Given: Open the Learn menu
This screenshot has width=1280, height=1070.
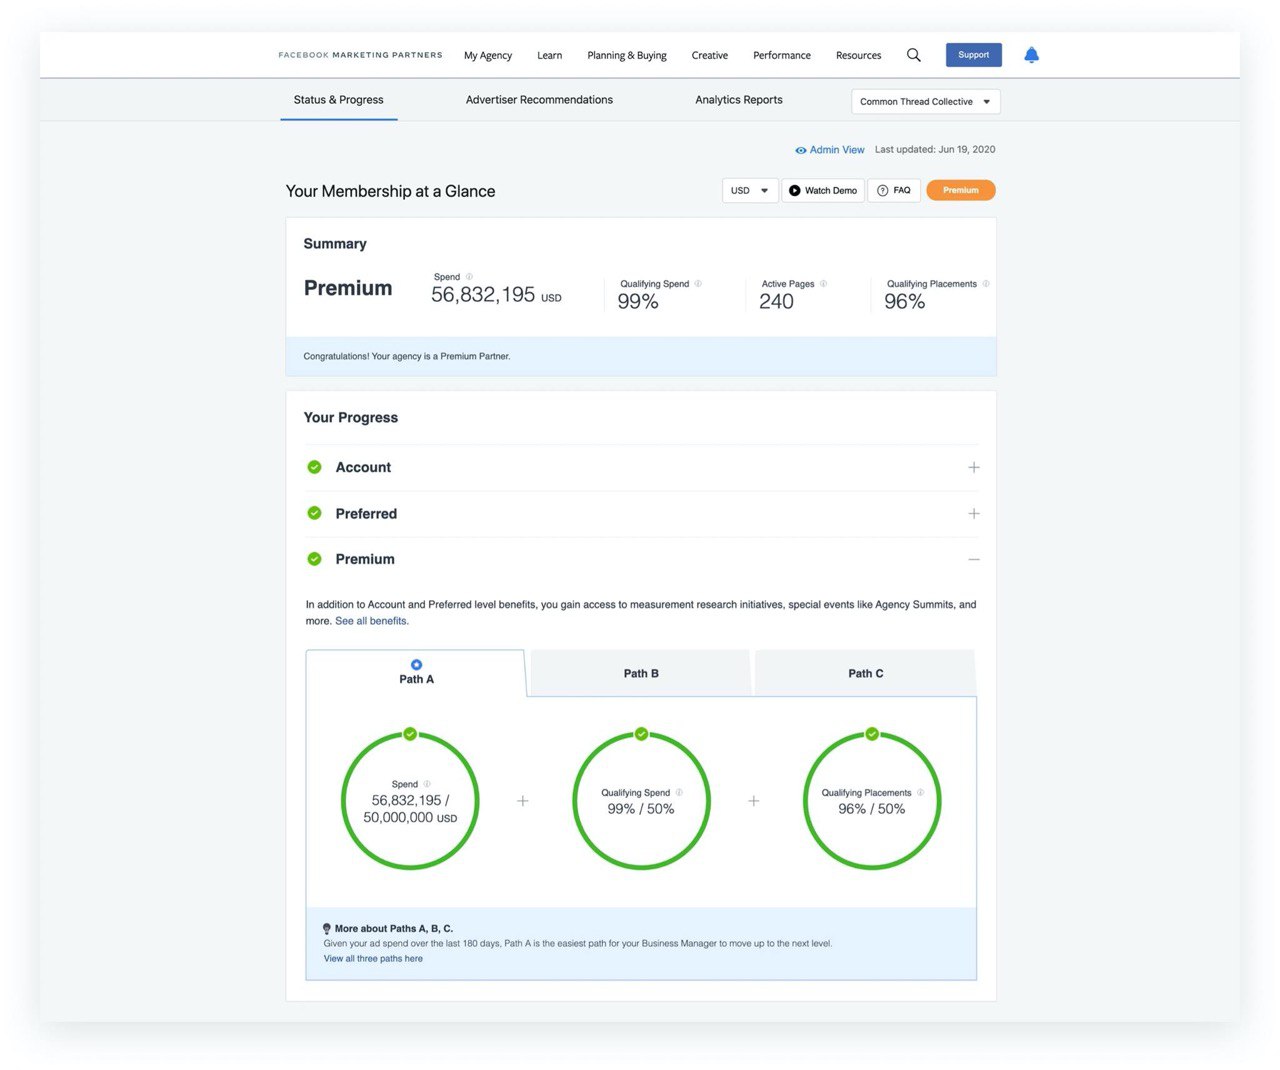Looking at the screenshot, I should (549, 55).
